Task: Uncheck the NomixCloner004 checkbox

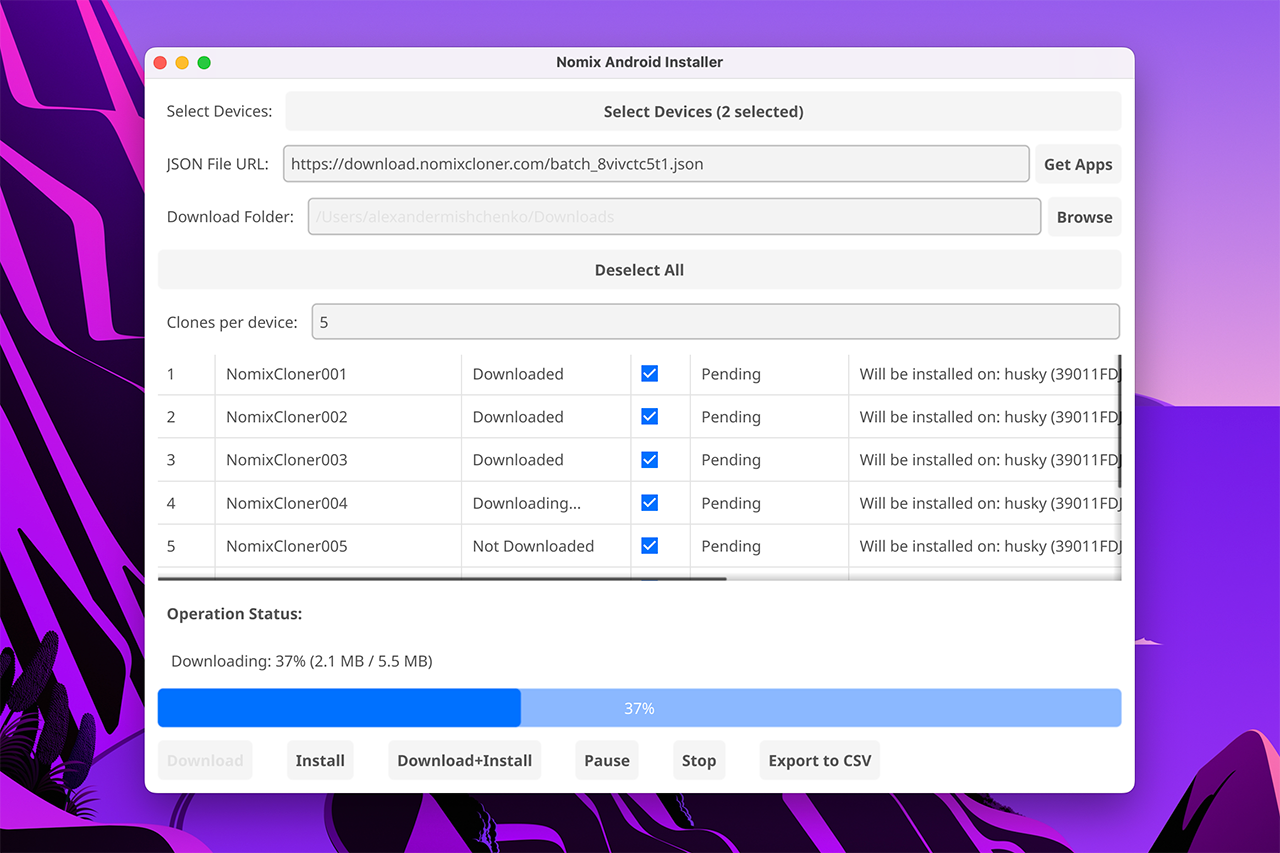Action: (650, 503)
